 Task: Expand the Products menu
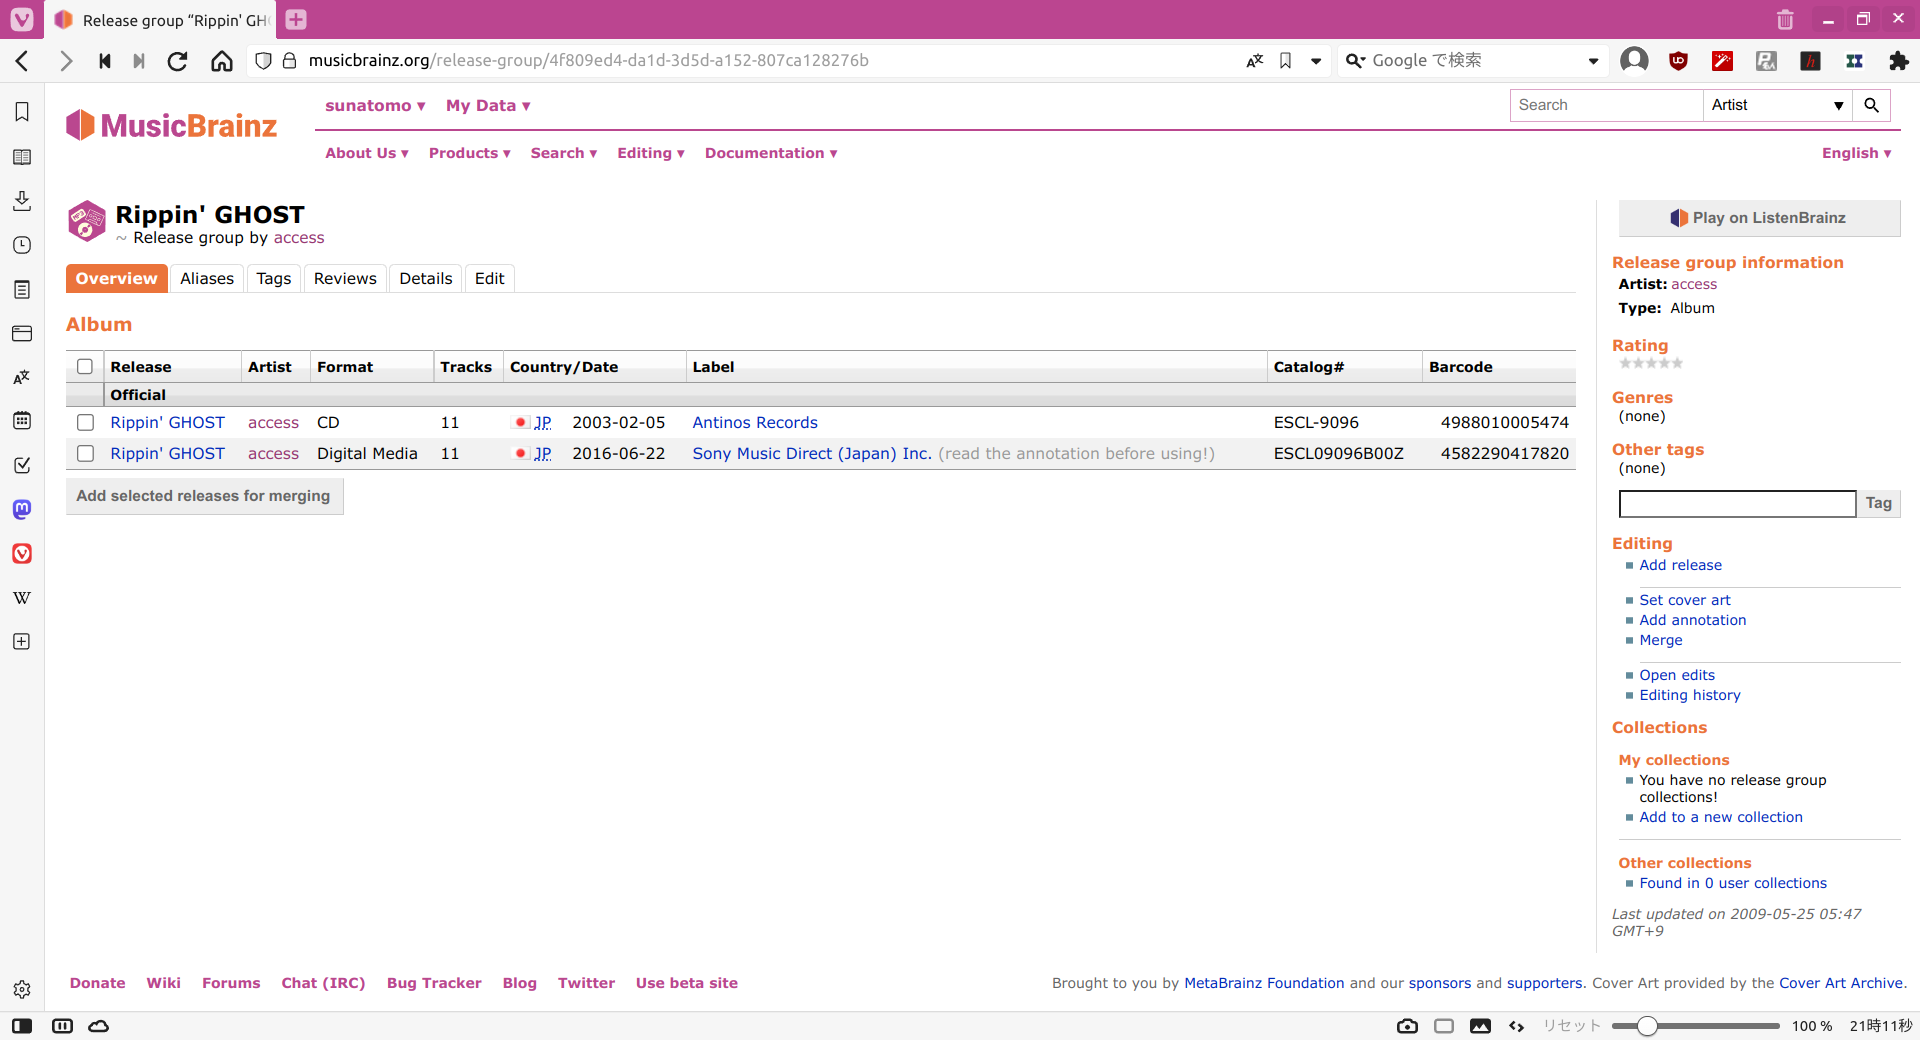(470, 153)
